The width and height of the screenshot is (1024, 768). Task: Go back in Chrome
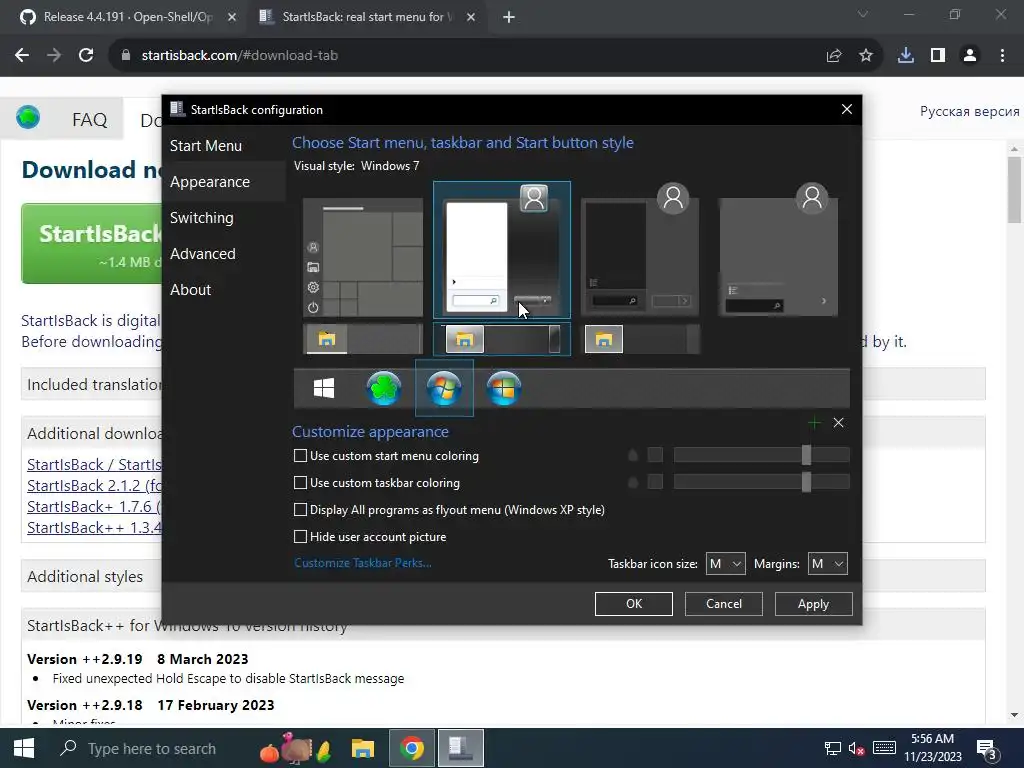pyautogui.click(x=22, y=56)
